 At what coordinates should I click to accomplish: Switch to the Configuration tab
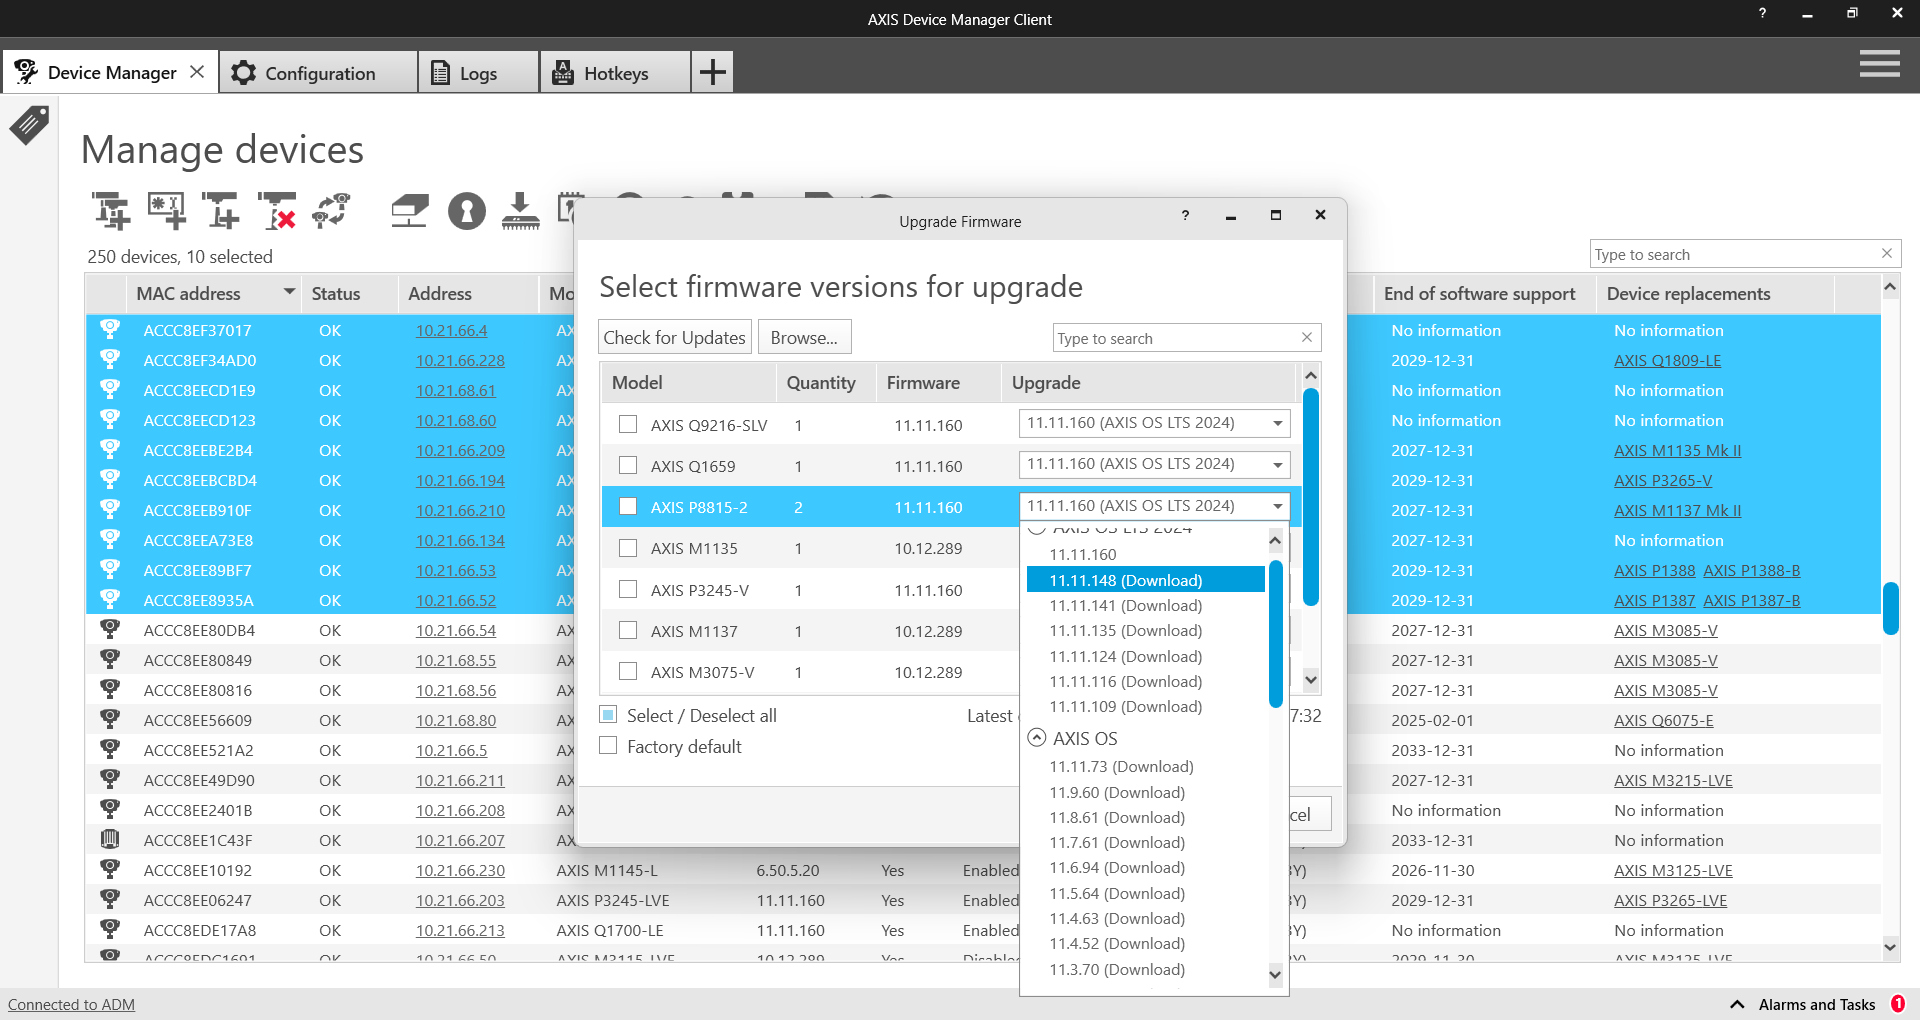click(318, 72)
